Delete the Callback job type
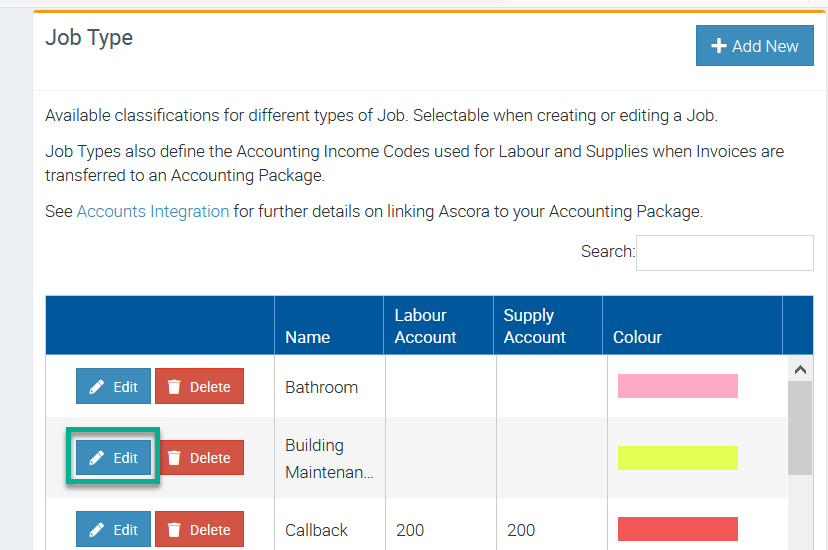828x550 pixels. [x=199, y=530]
